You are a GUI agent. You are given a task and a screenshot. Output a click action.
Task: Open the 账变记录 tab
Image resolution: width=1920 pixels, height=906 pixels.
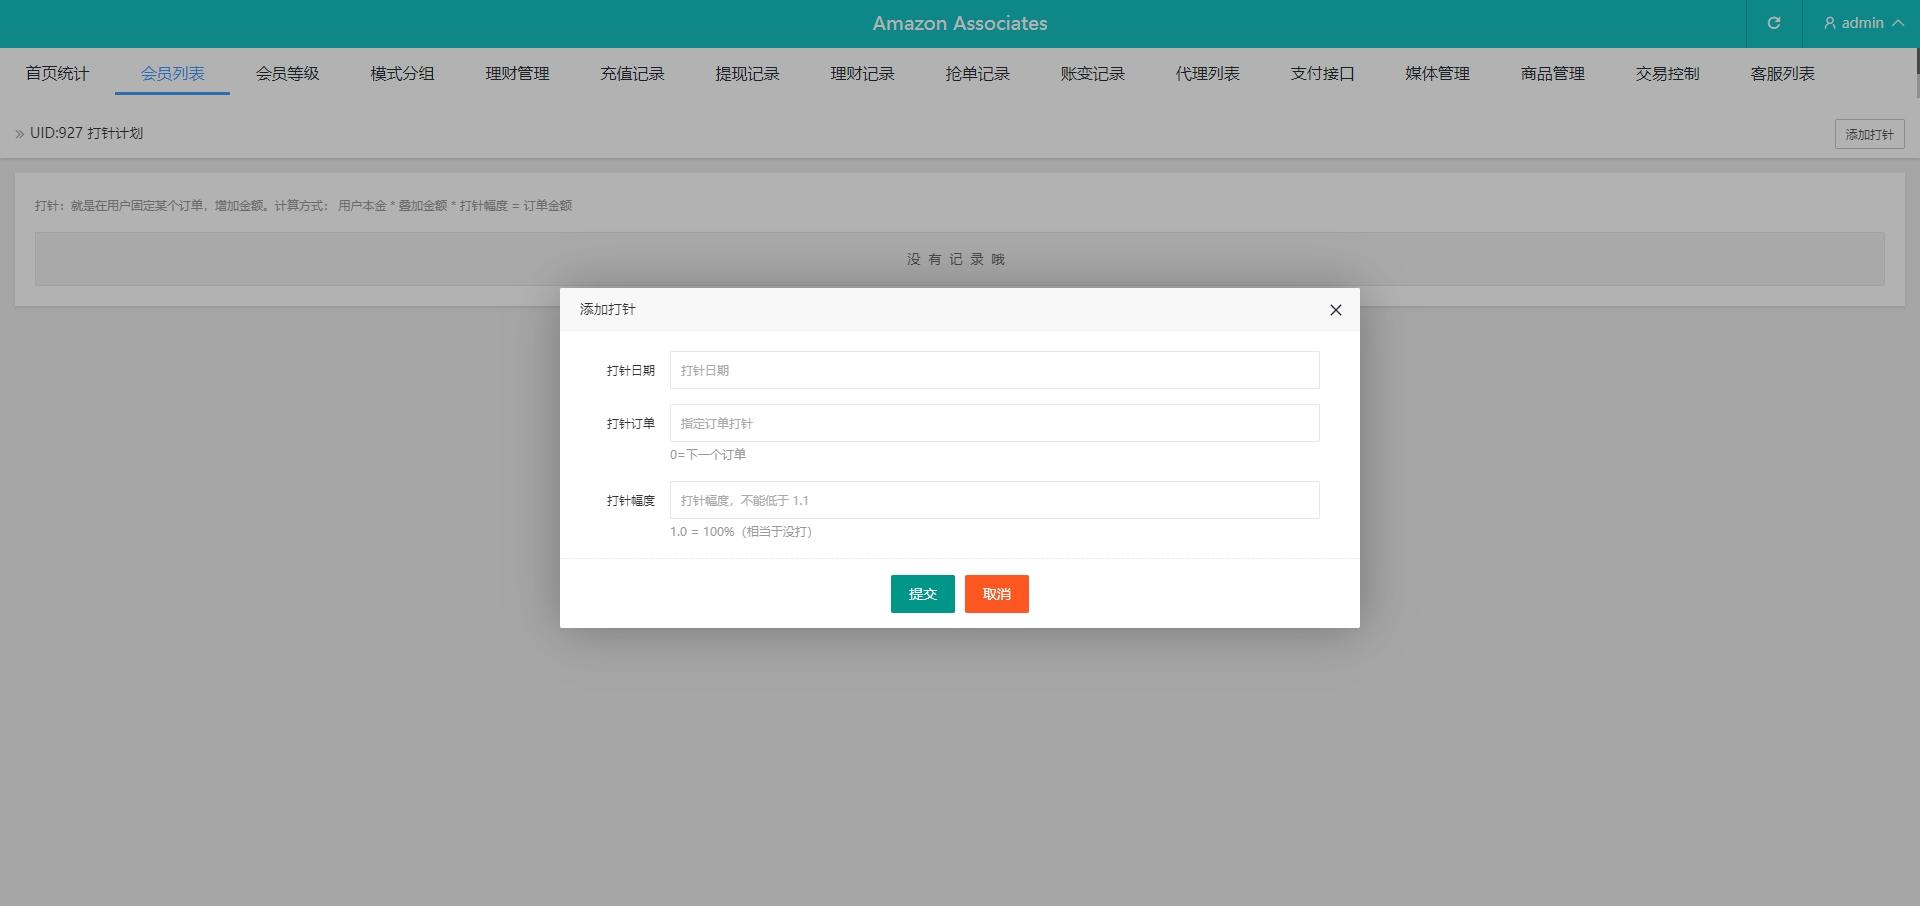coord(1092,73)
